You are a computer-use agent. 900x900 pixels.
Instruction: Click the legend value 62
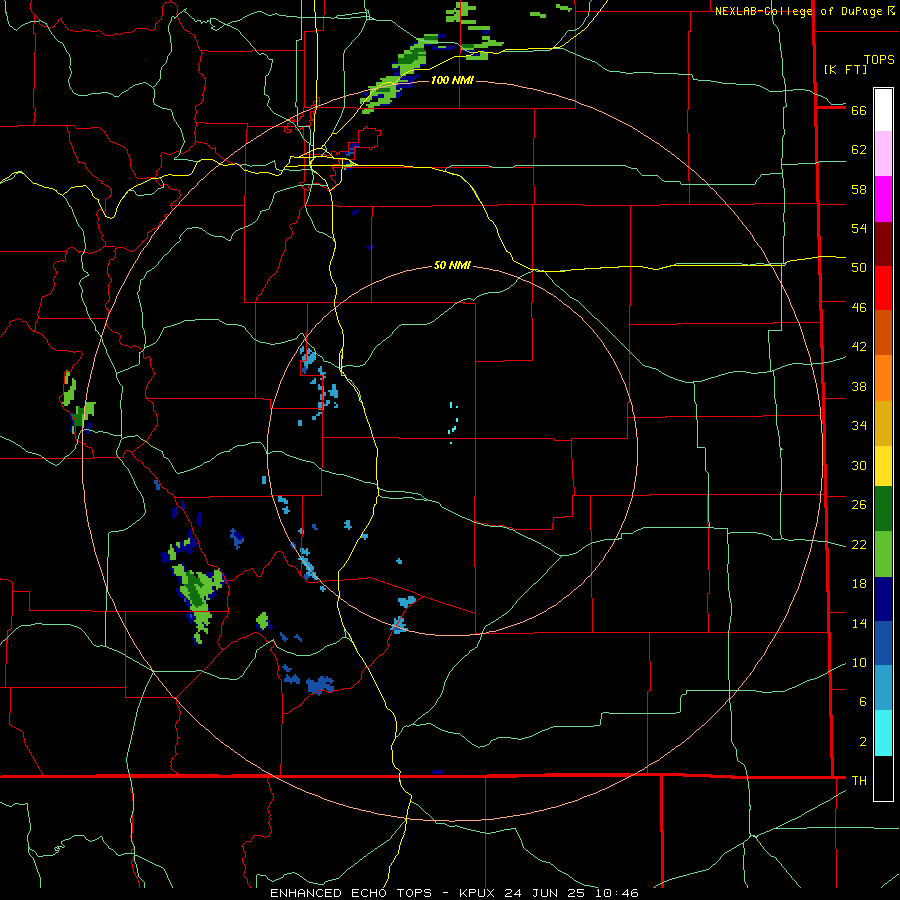(859, 150)
